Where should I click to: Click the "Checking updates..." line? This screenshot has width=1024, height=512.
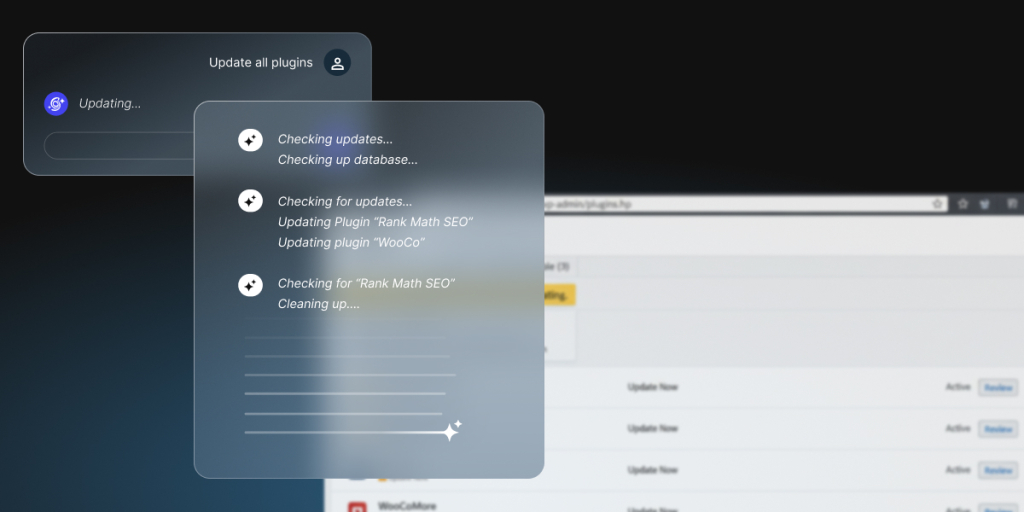tap(335, 139)
